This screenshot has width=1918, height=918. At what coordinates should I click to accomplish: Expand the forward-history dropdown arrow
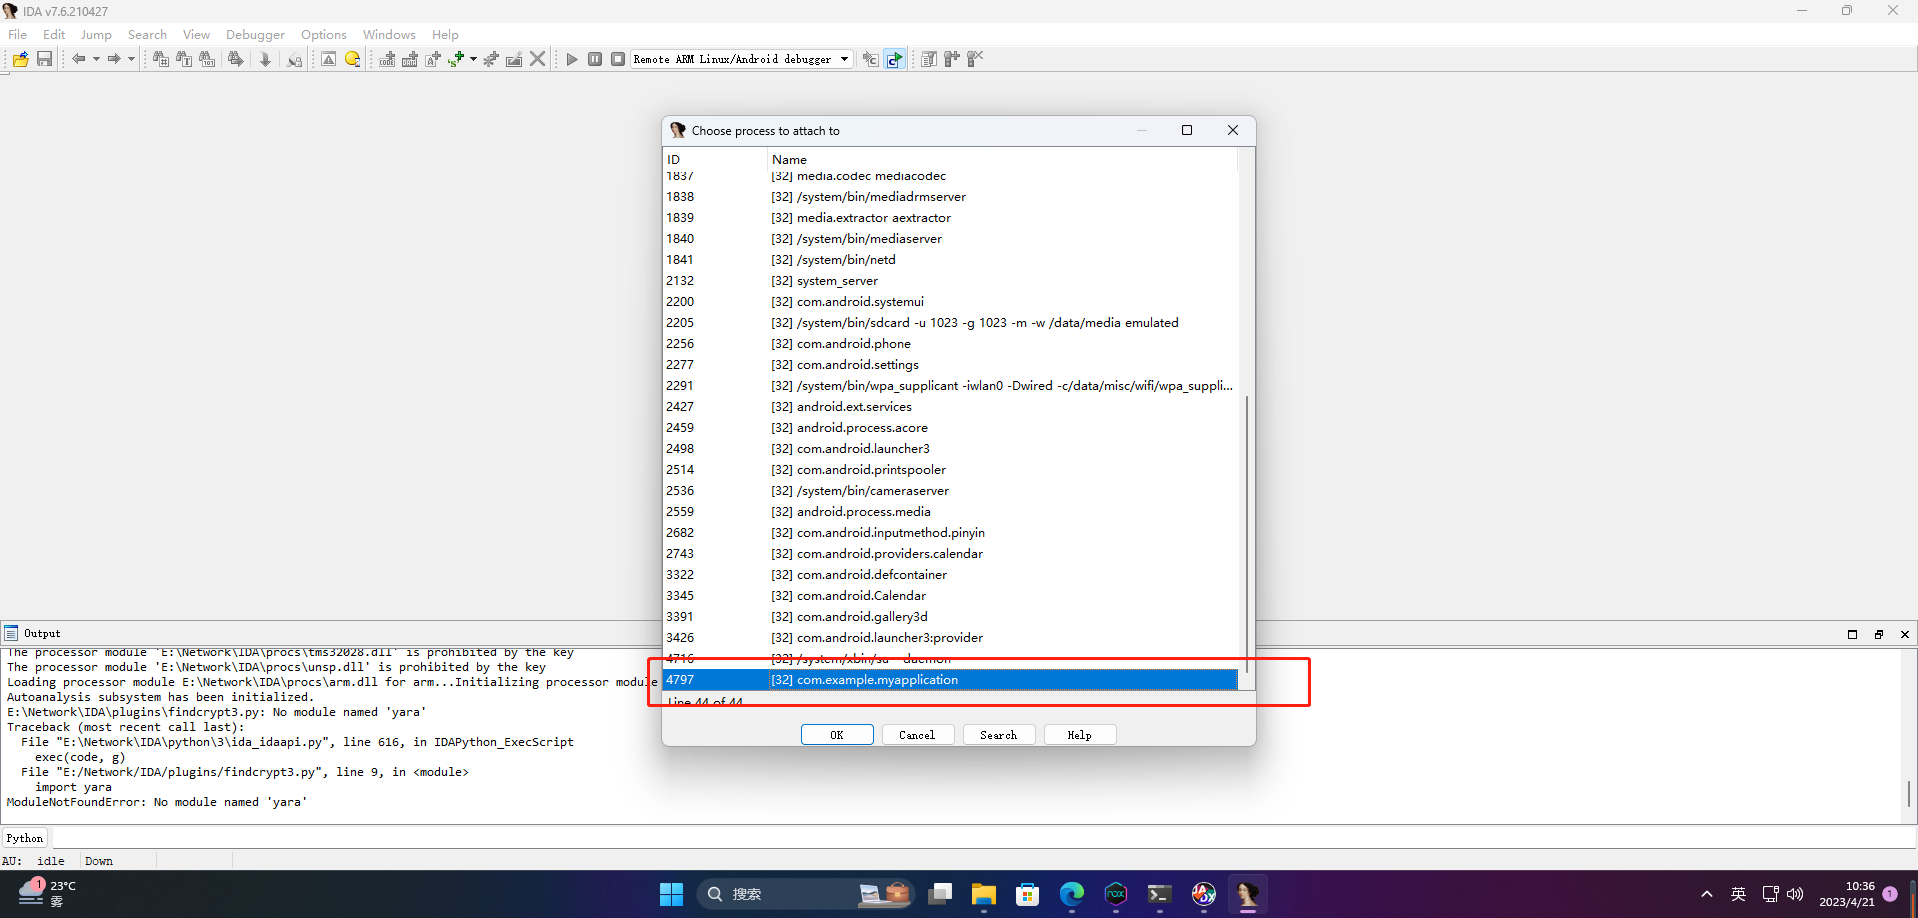coord(131,59)
